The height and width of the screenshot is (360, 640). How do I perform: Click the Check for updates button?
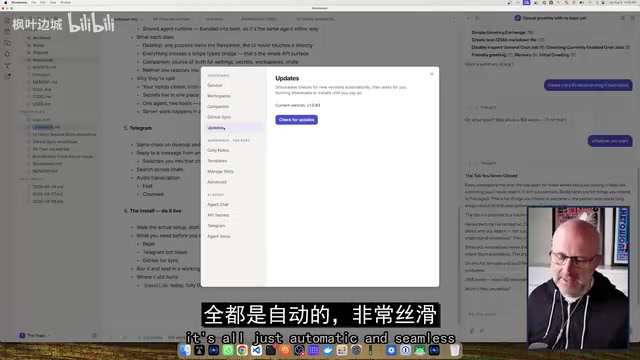(x=296, y=120)
